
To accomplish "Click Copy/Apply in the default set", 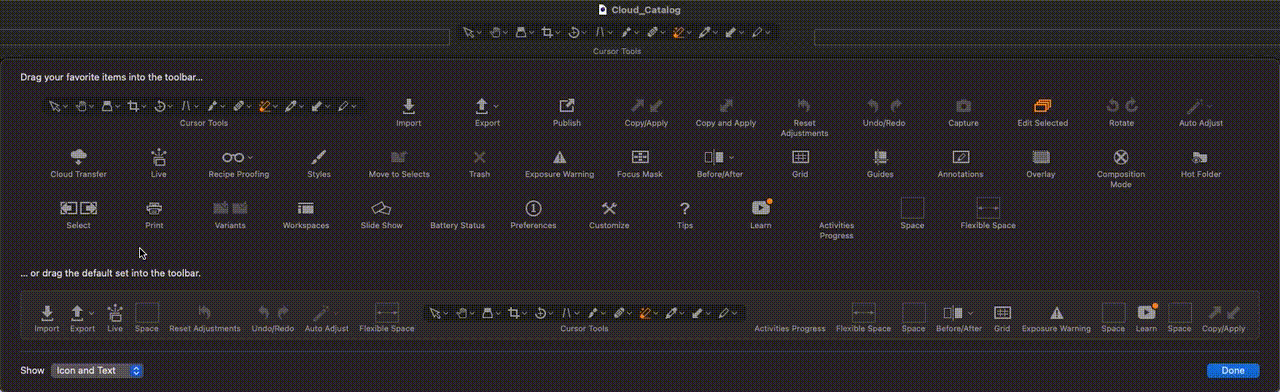I will pos(1224,318).
